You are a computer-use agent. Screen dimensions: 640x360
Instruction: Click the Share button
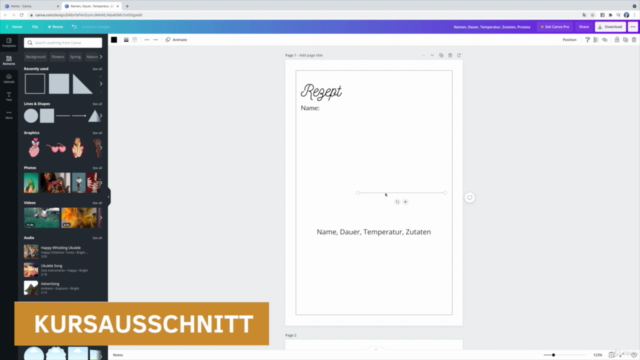584,27
